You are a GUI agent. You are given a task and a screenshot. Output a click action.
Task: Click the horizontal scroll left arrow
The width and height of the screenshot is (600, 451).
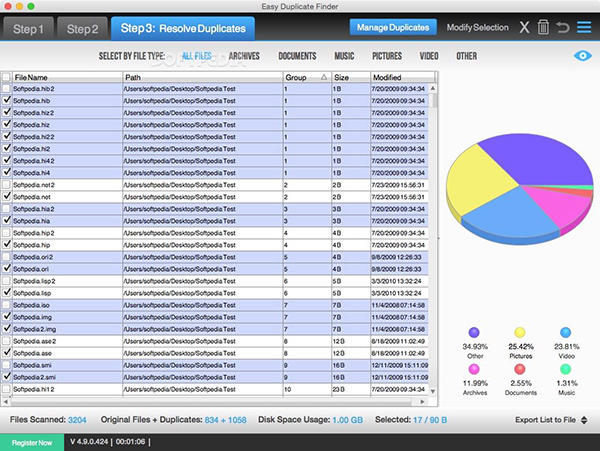(5, 402)
